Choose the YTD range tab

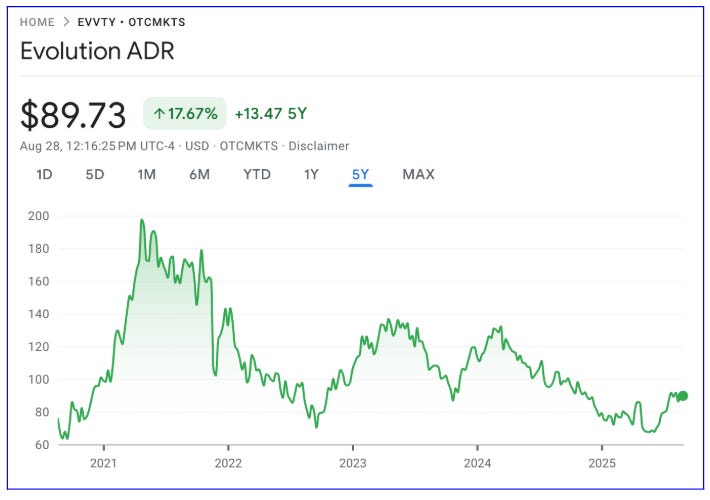click(x=257, y=174)
